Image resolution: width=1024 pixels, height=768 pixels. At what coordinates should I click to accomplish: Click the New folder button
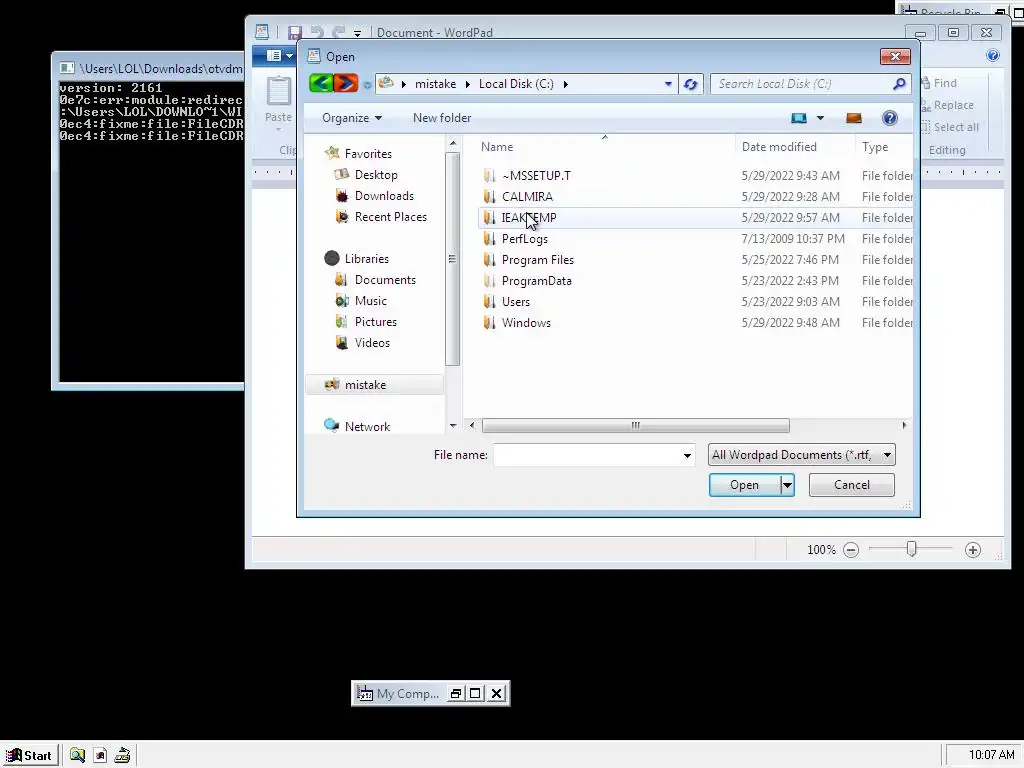coord(442,118)
